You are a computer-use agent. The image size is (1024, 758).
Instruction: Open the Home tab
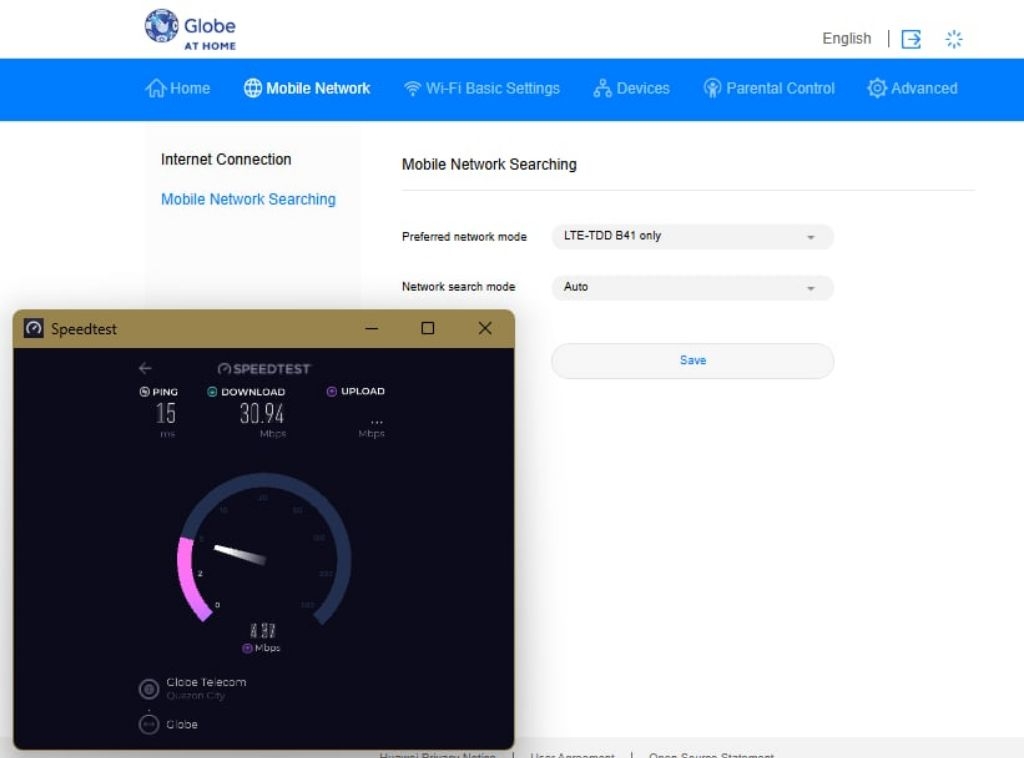tap(178, 88)
